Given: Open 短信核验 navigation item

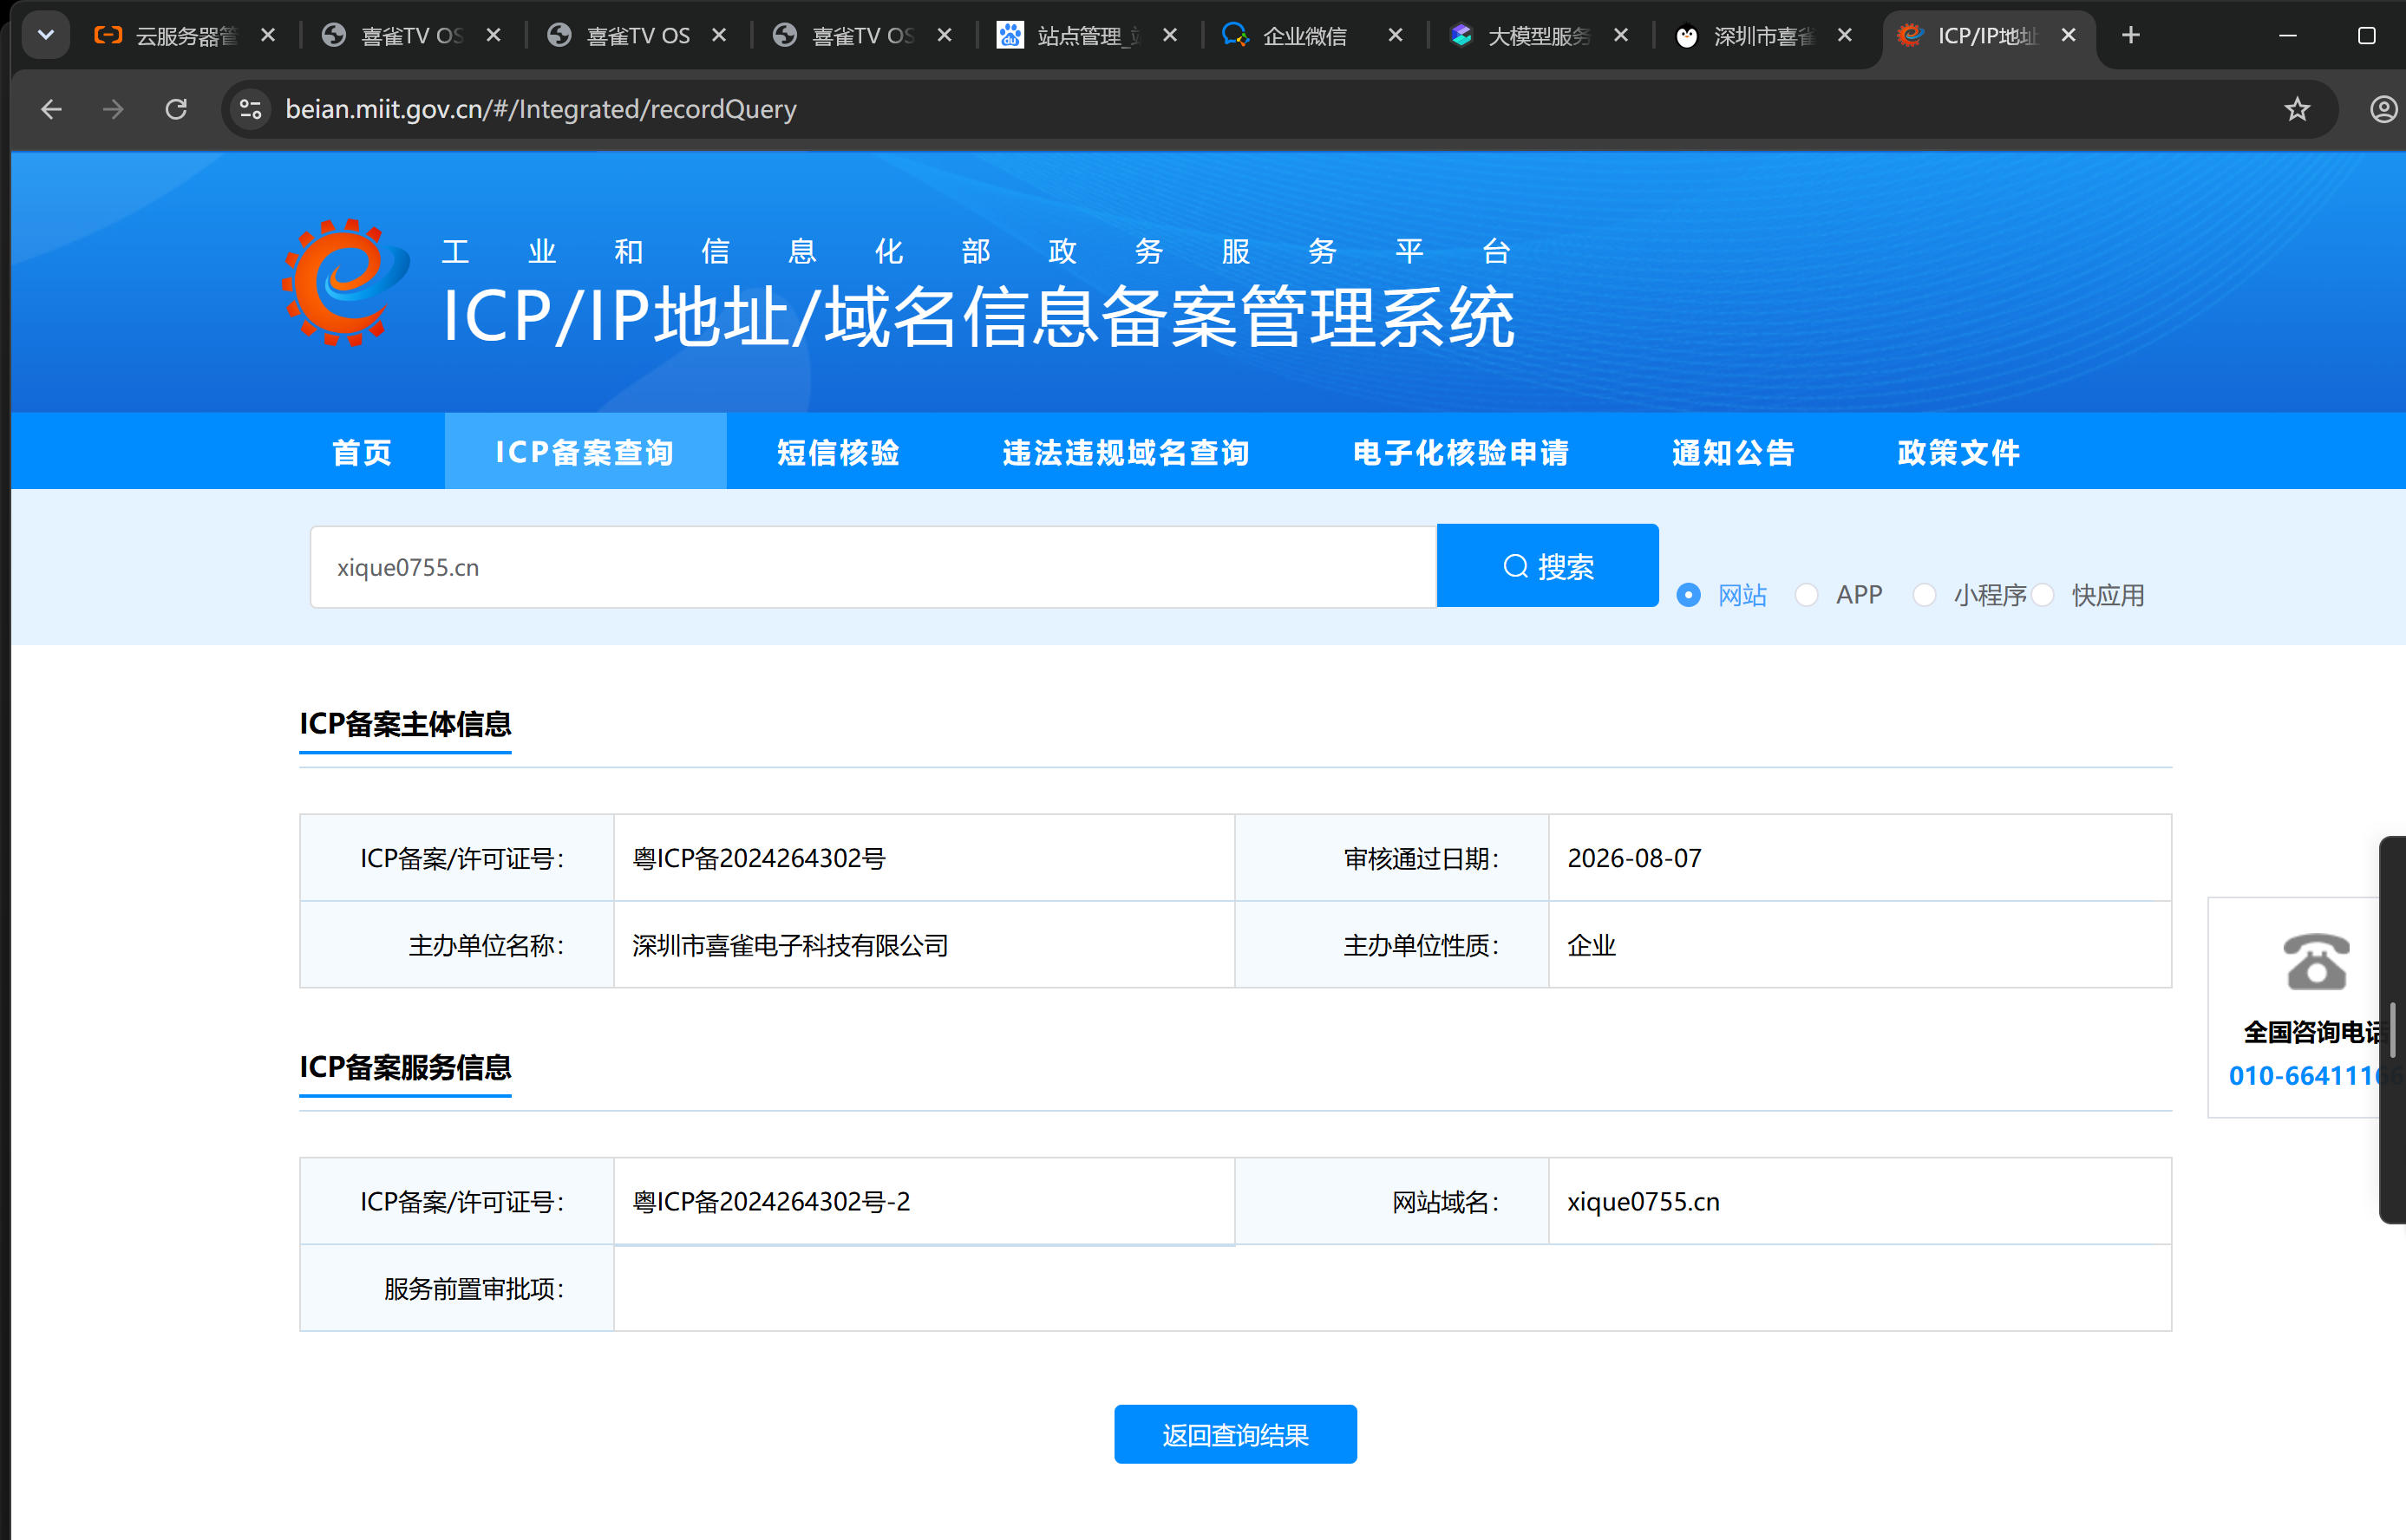Looking at the screenshot, I should pyautogui.click(x=838, y=452).
